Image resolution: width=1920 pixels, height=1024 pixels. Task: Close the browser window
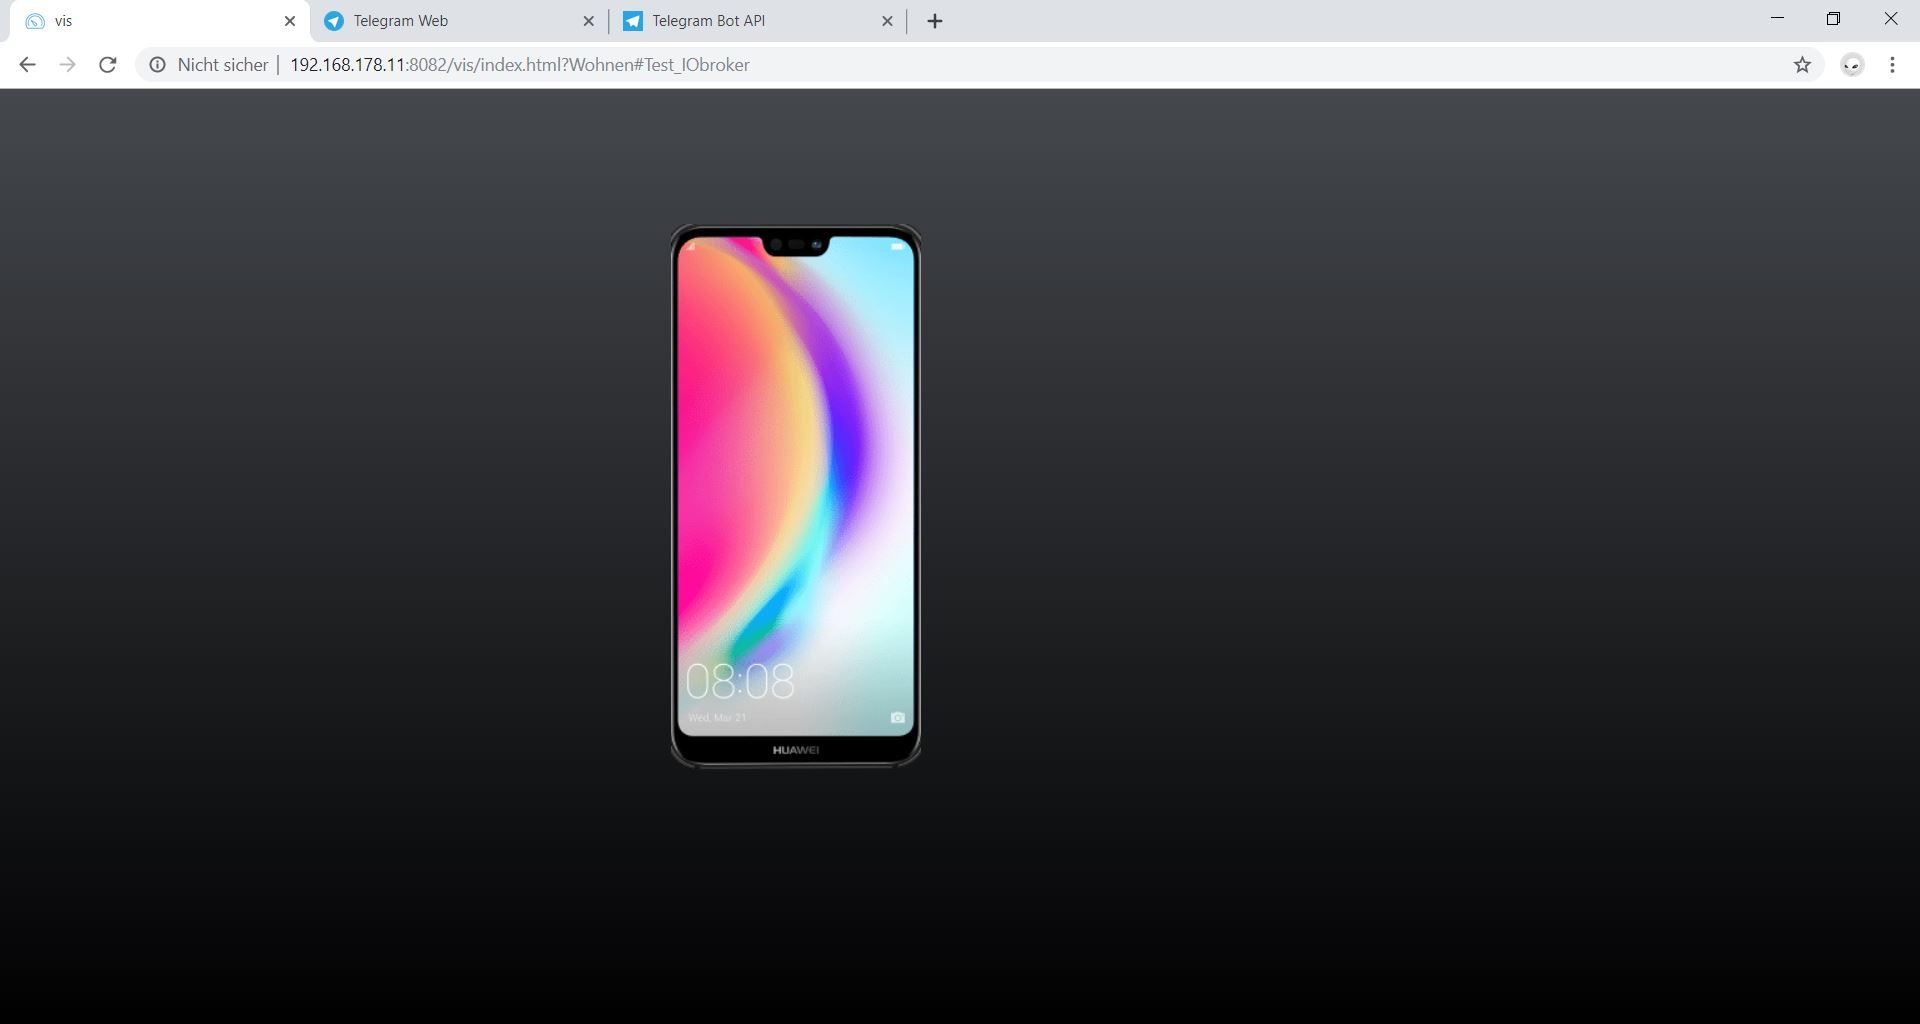(x=1890, y=19)
